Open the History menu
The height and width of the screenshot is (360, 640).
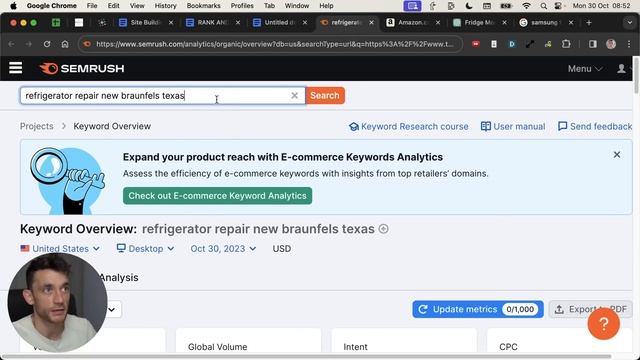coord(165,6)
